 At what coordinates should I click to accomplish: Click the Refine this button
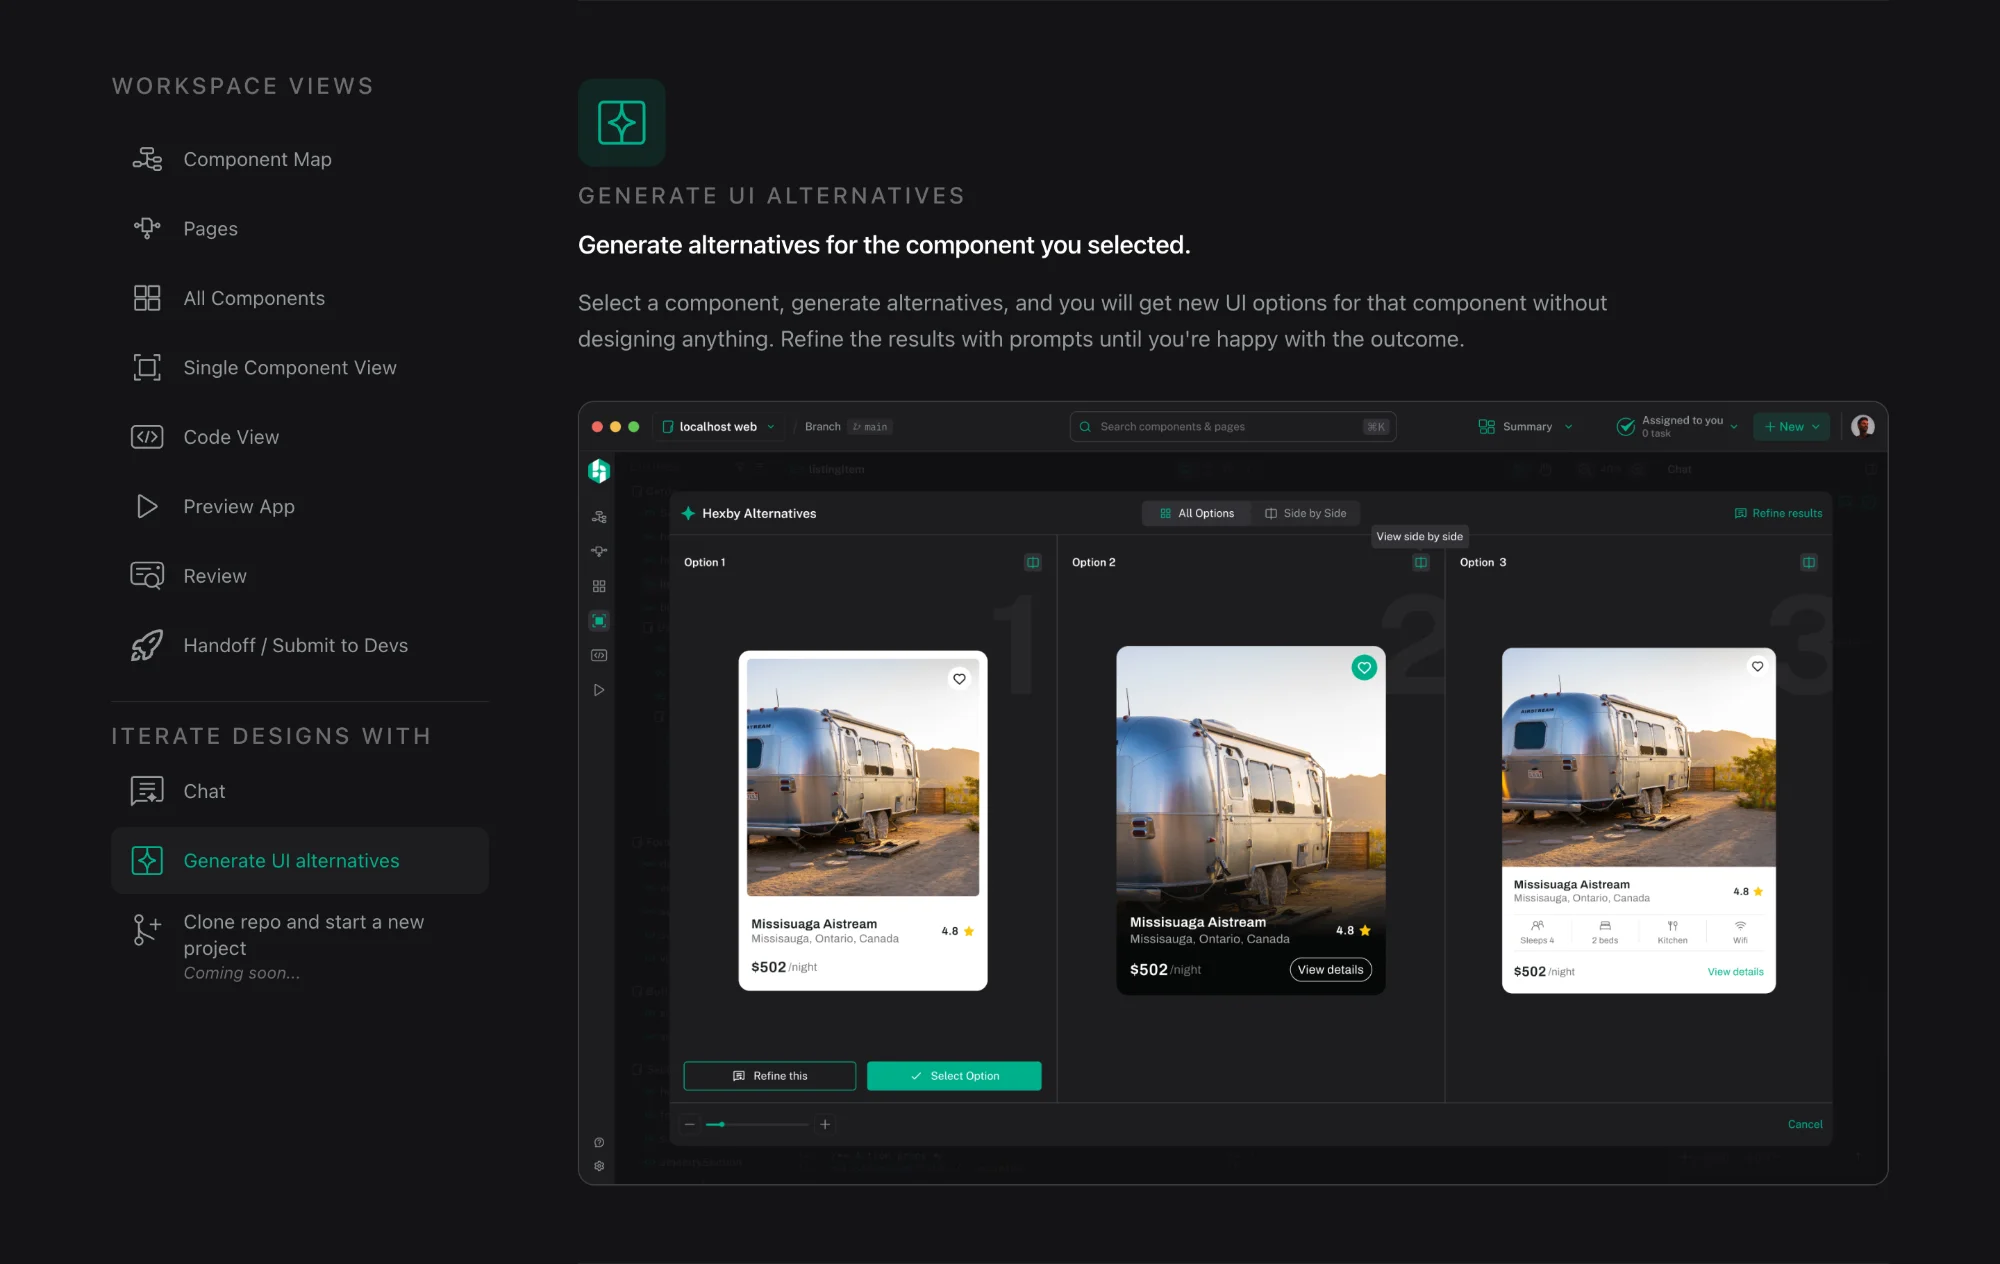tap(770, 1076)
